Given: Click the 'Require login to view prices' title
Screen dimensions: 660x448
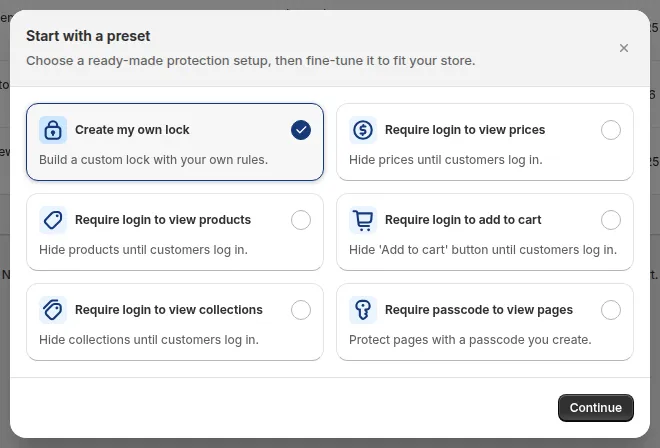Looking at the screenshot, I should [x=465, y=130].
